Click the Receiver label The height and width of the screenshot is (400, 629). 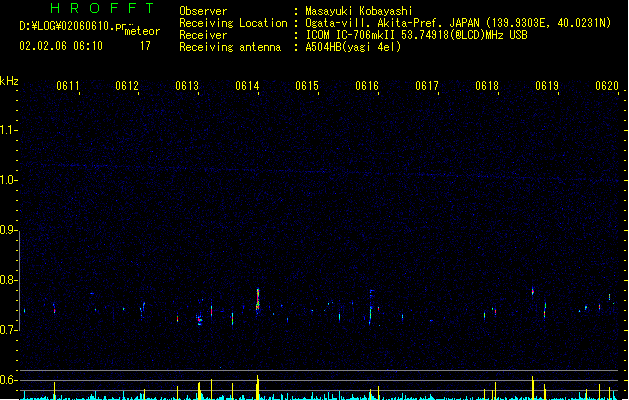[x=203, y=35]
